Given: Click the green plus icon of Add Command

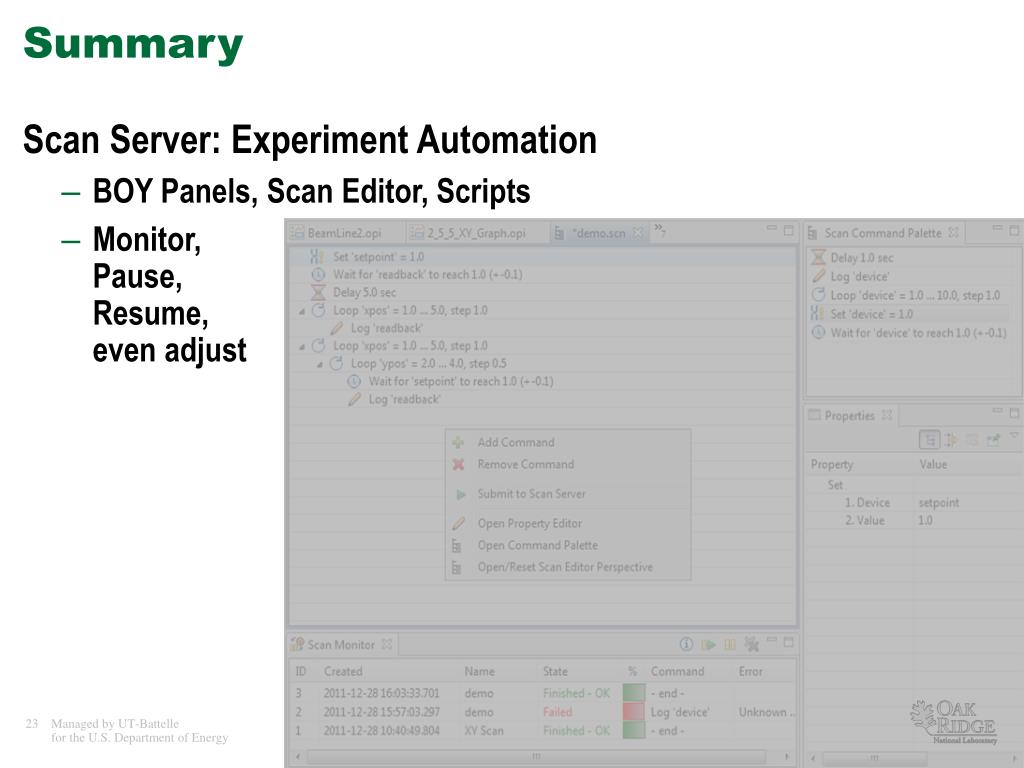Looking at the screenshot, I should [458, 442].
